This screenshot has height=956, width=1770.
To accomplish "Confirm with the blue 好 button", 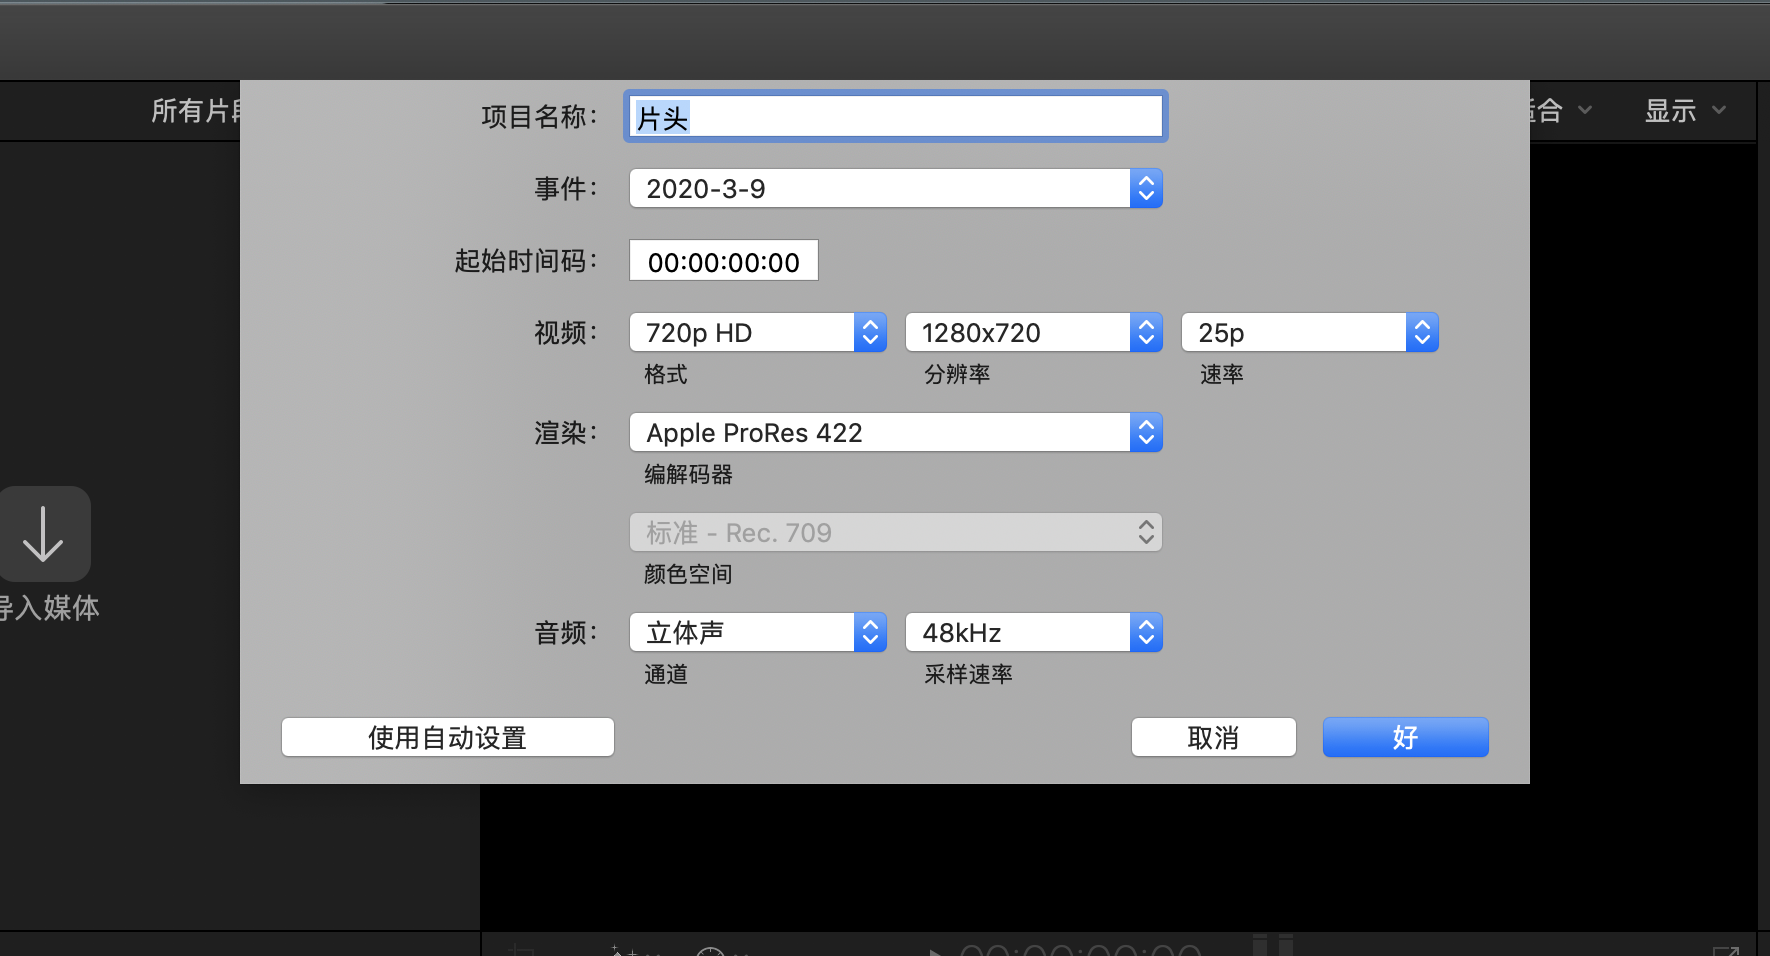I will 1405,738.
